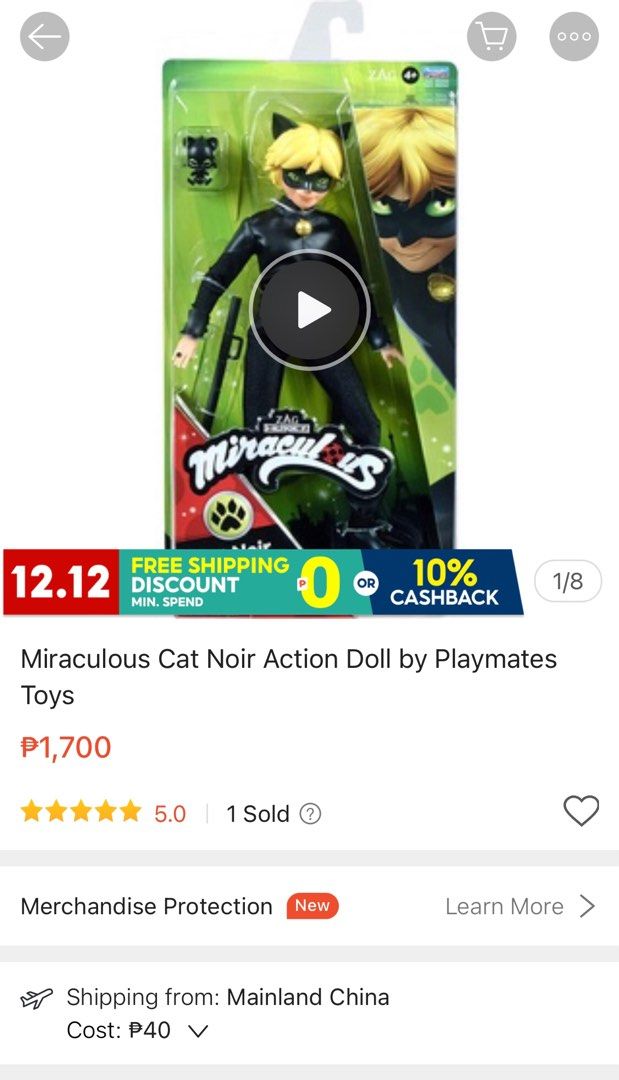Click the shipping airplane icon
Screen dimensions: 619x1080
click(37, 997)
